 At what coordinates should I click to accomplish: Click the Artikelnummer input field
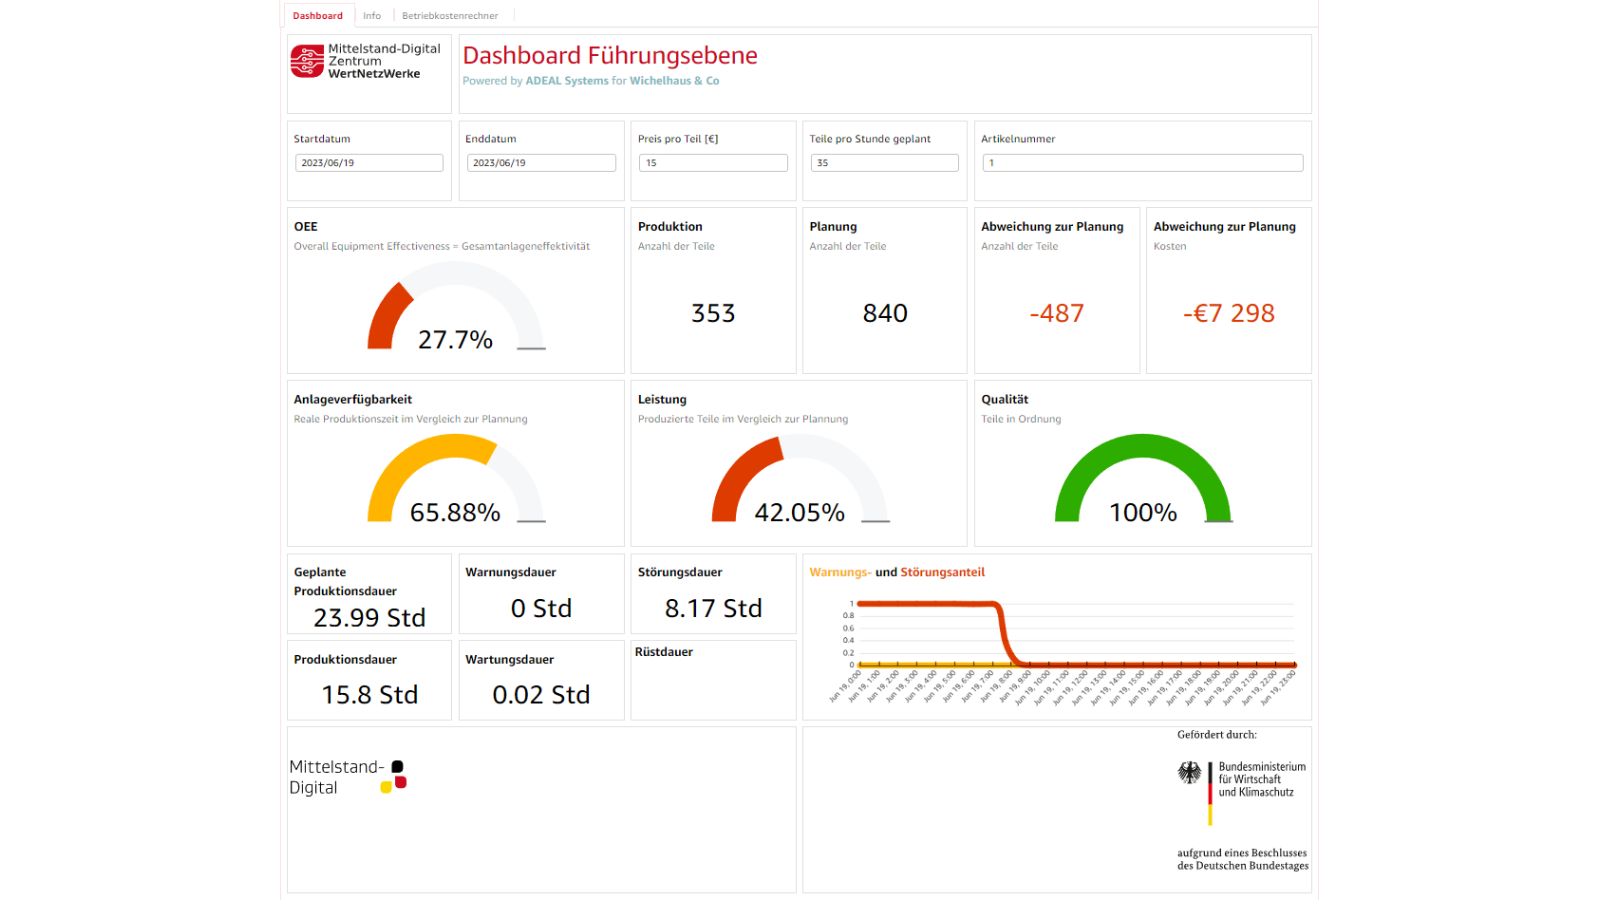(1143, 163)
